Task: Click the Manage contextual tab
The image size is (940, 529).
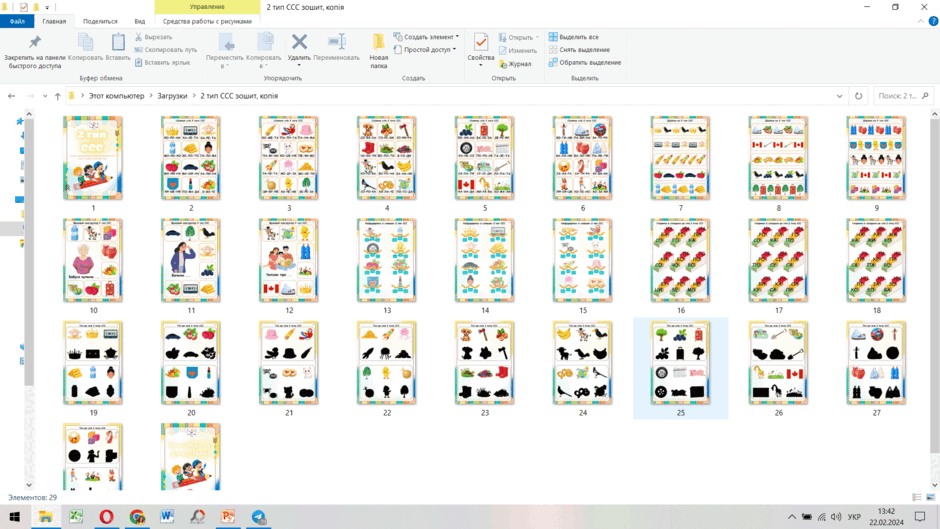Action: pos(207,7)
